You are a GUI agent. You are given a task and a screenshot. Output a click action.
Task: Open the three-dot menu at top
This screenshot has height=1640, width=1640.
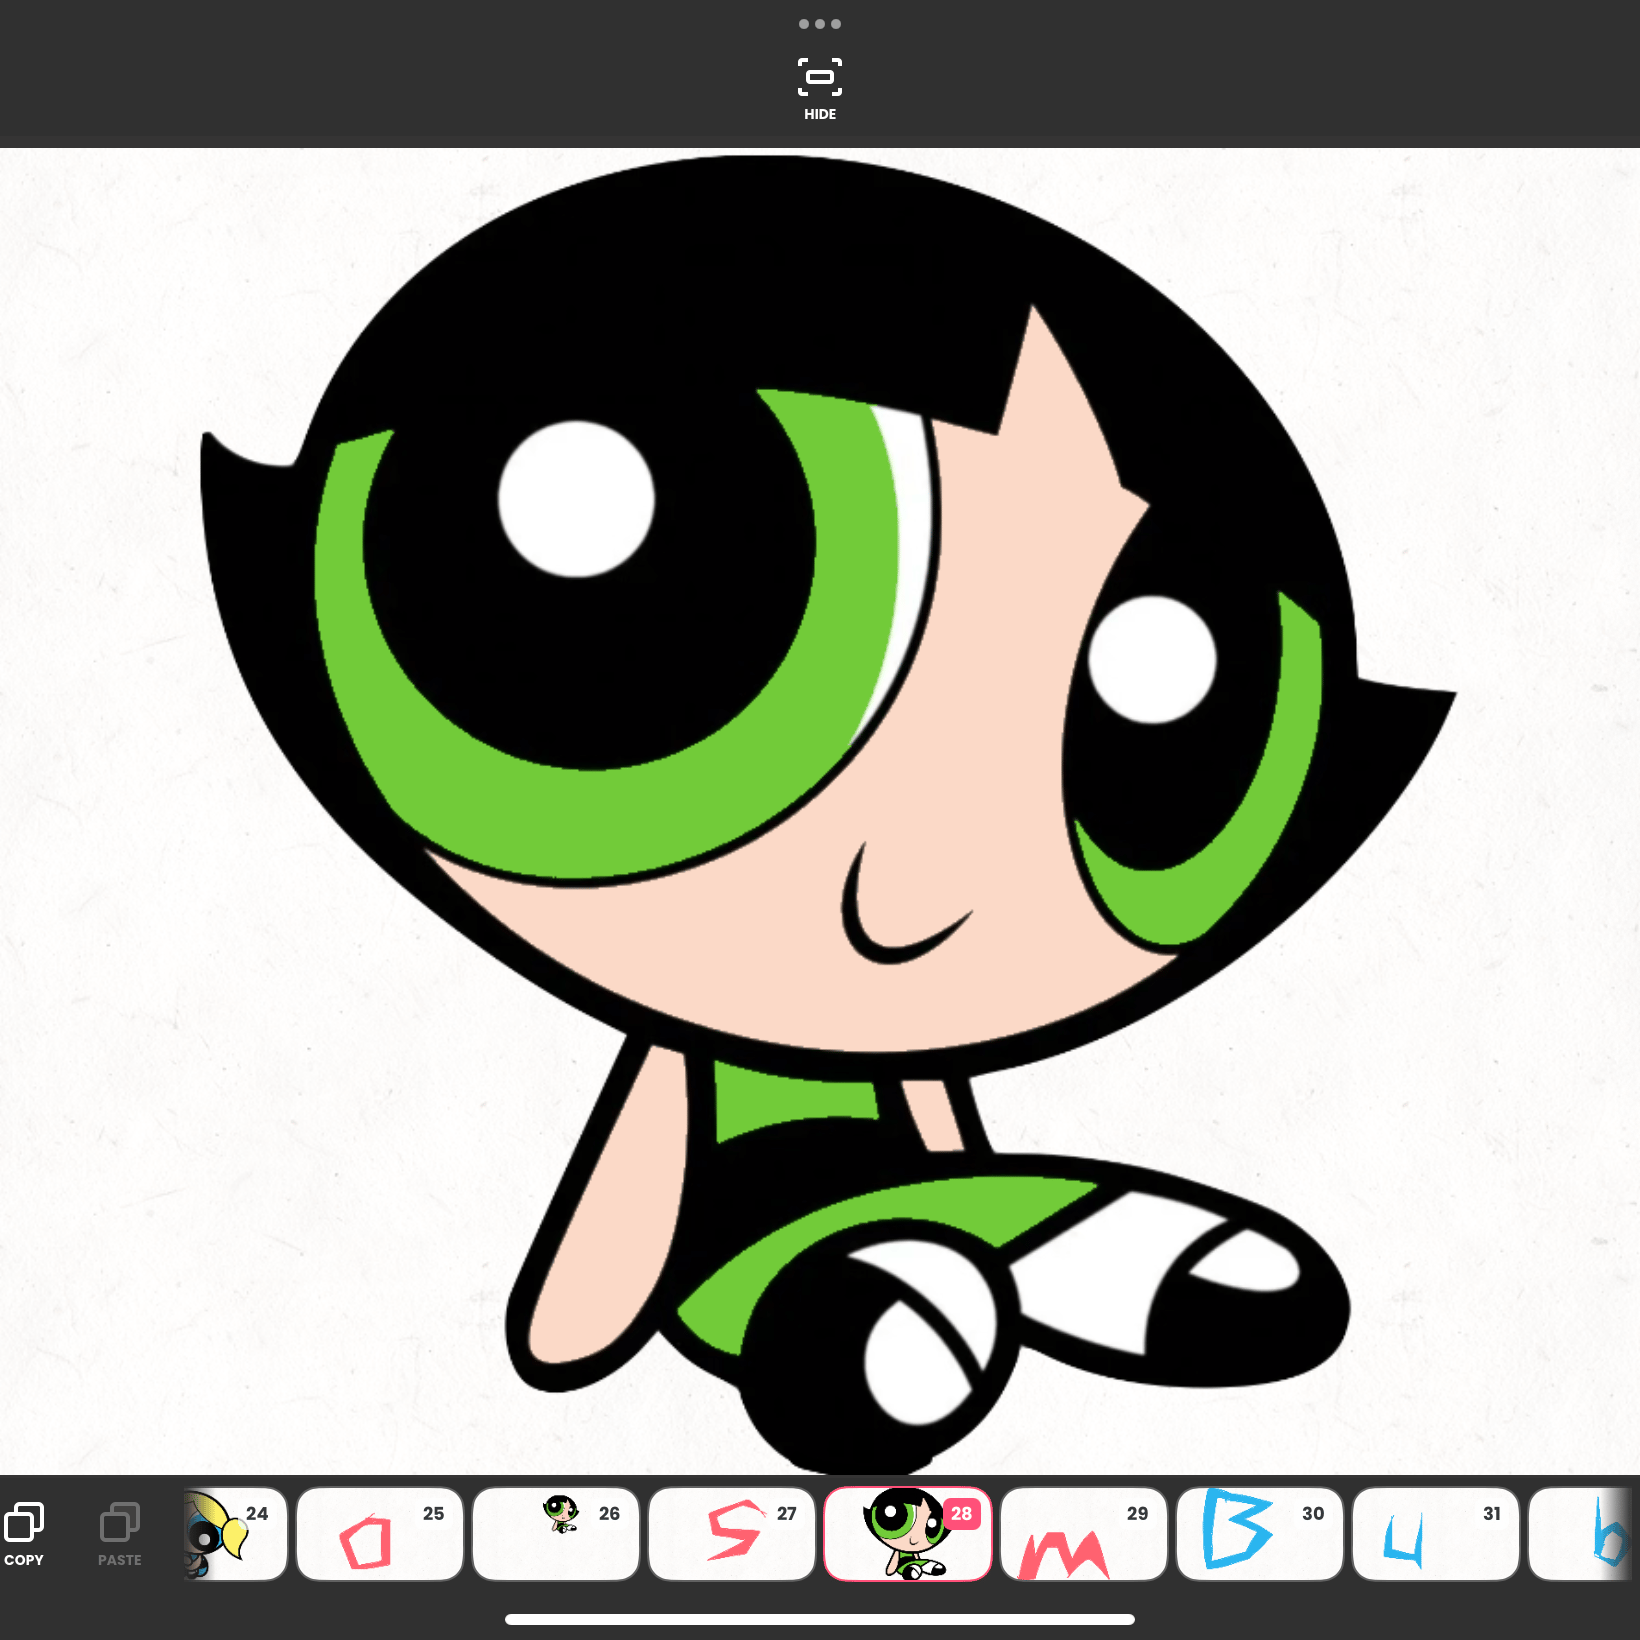[819, 24]
